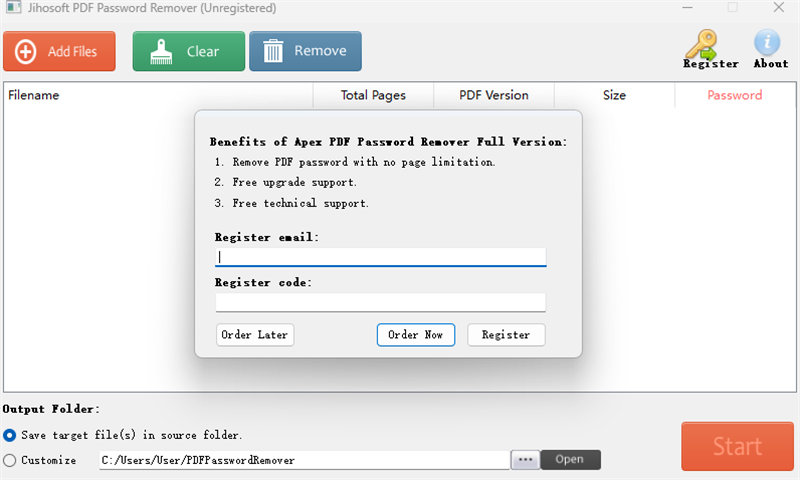Open the output folder with Open
Image resolution: width=800 pixels, height=480 pixels.
tap(570, 460)
